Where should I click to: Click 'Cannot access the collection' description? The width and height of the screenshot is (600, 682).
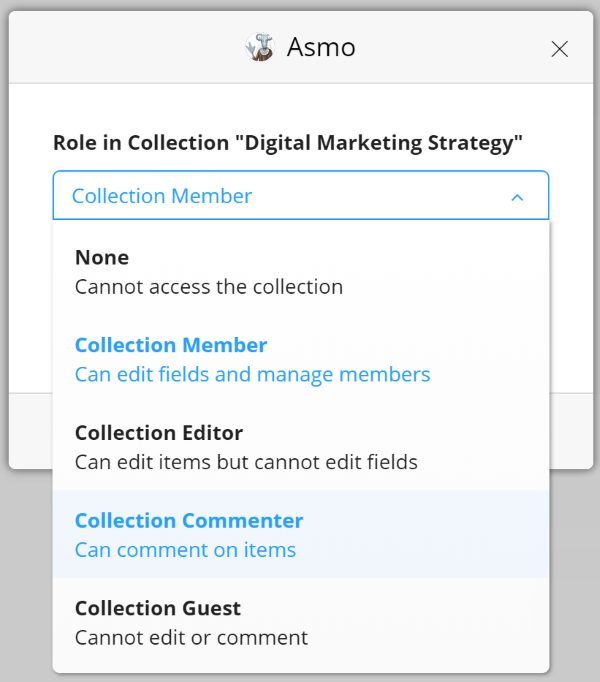(209, 287)
